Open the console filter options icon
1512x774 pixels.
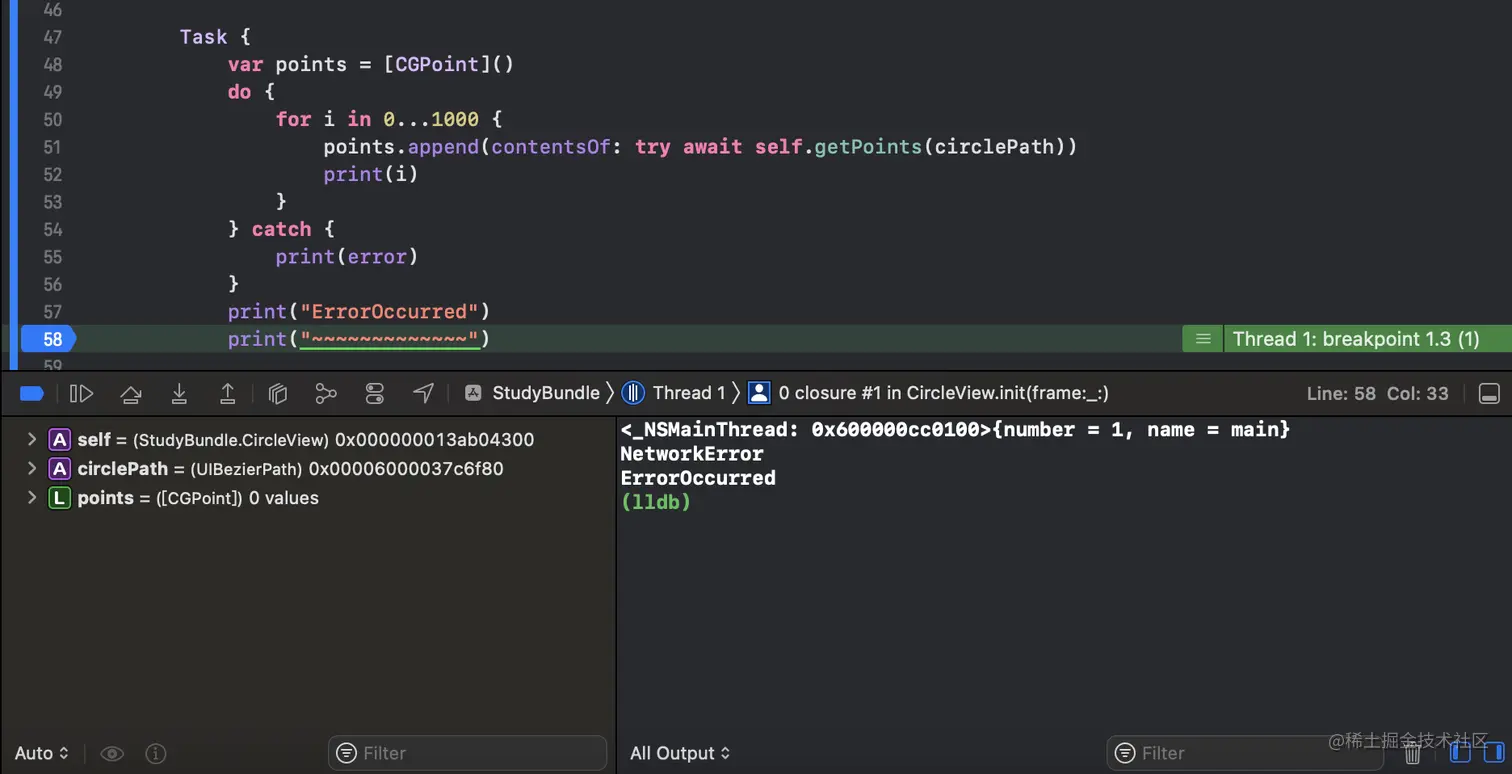click(x=1125, y=753)
